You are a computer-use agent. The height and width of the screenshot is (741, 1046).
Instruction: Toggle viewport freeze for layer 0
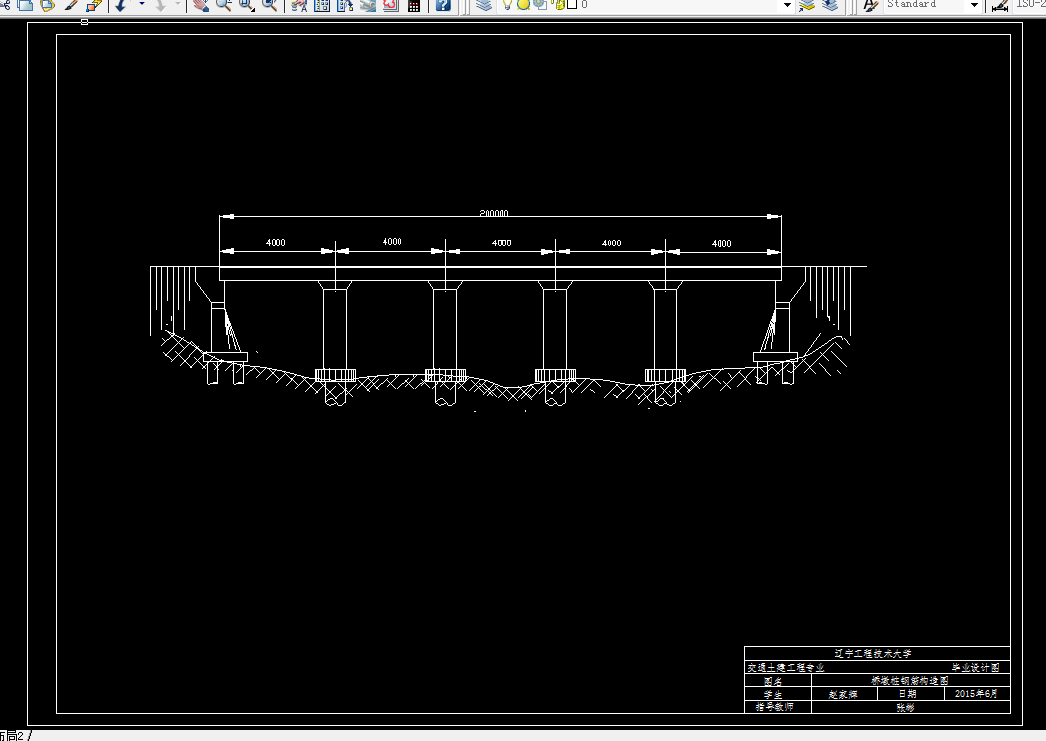540,5
